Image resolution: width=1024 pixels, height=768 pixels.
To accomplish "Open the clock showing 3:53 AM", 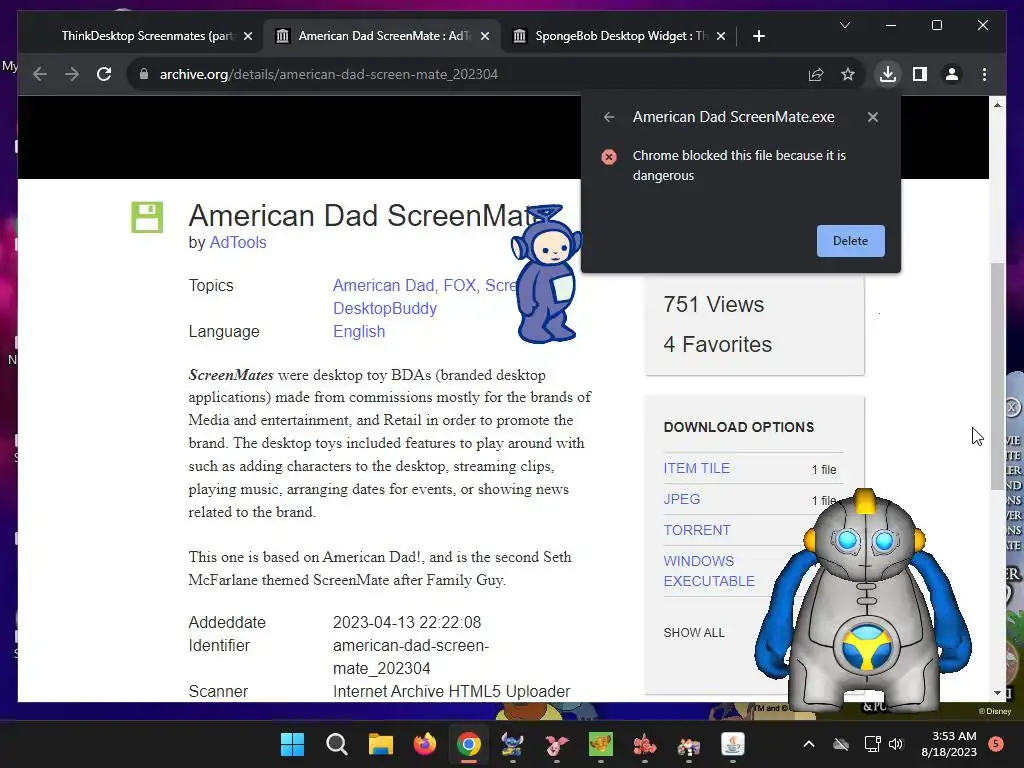I will [949, 744].
